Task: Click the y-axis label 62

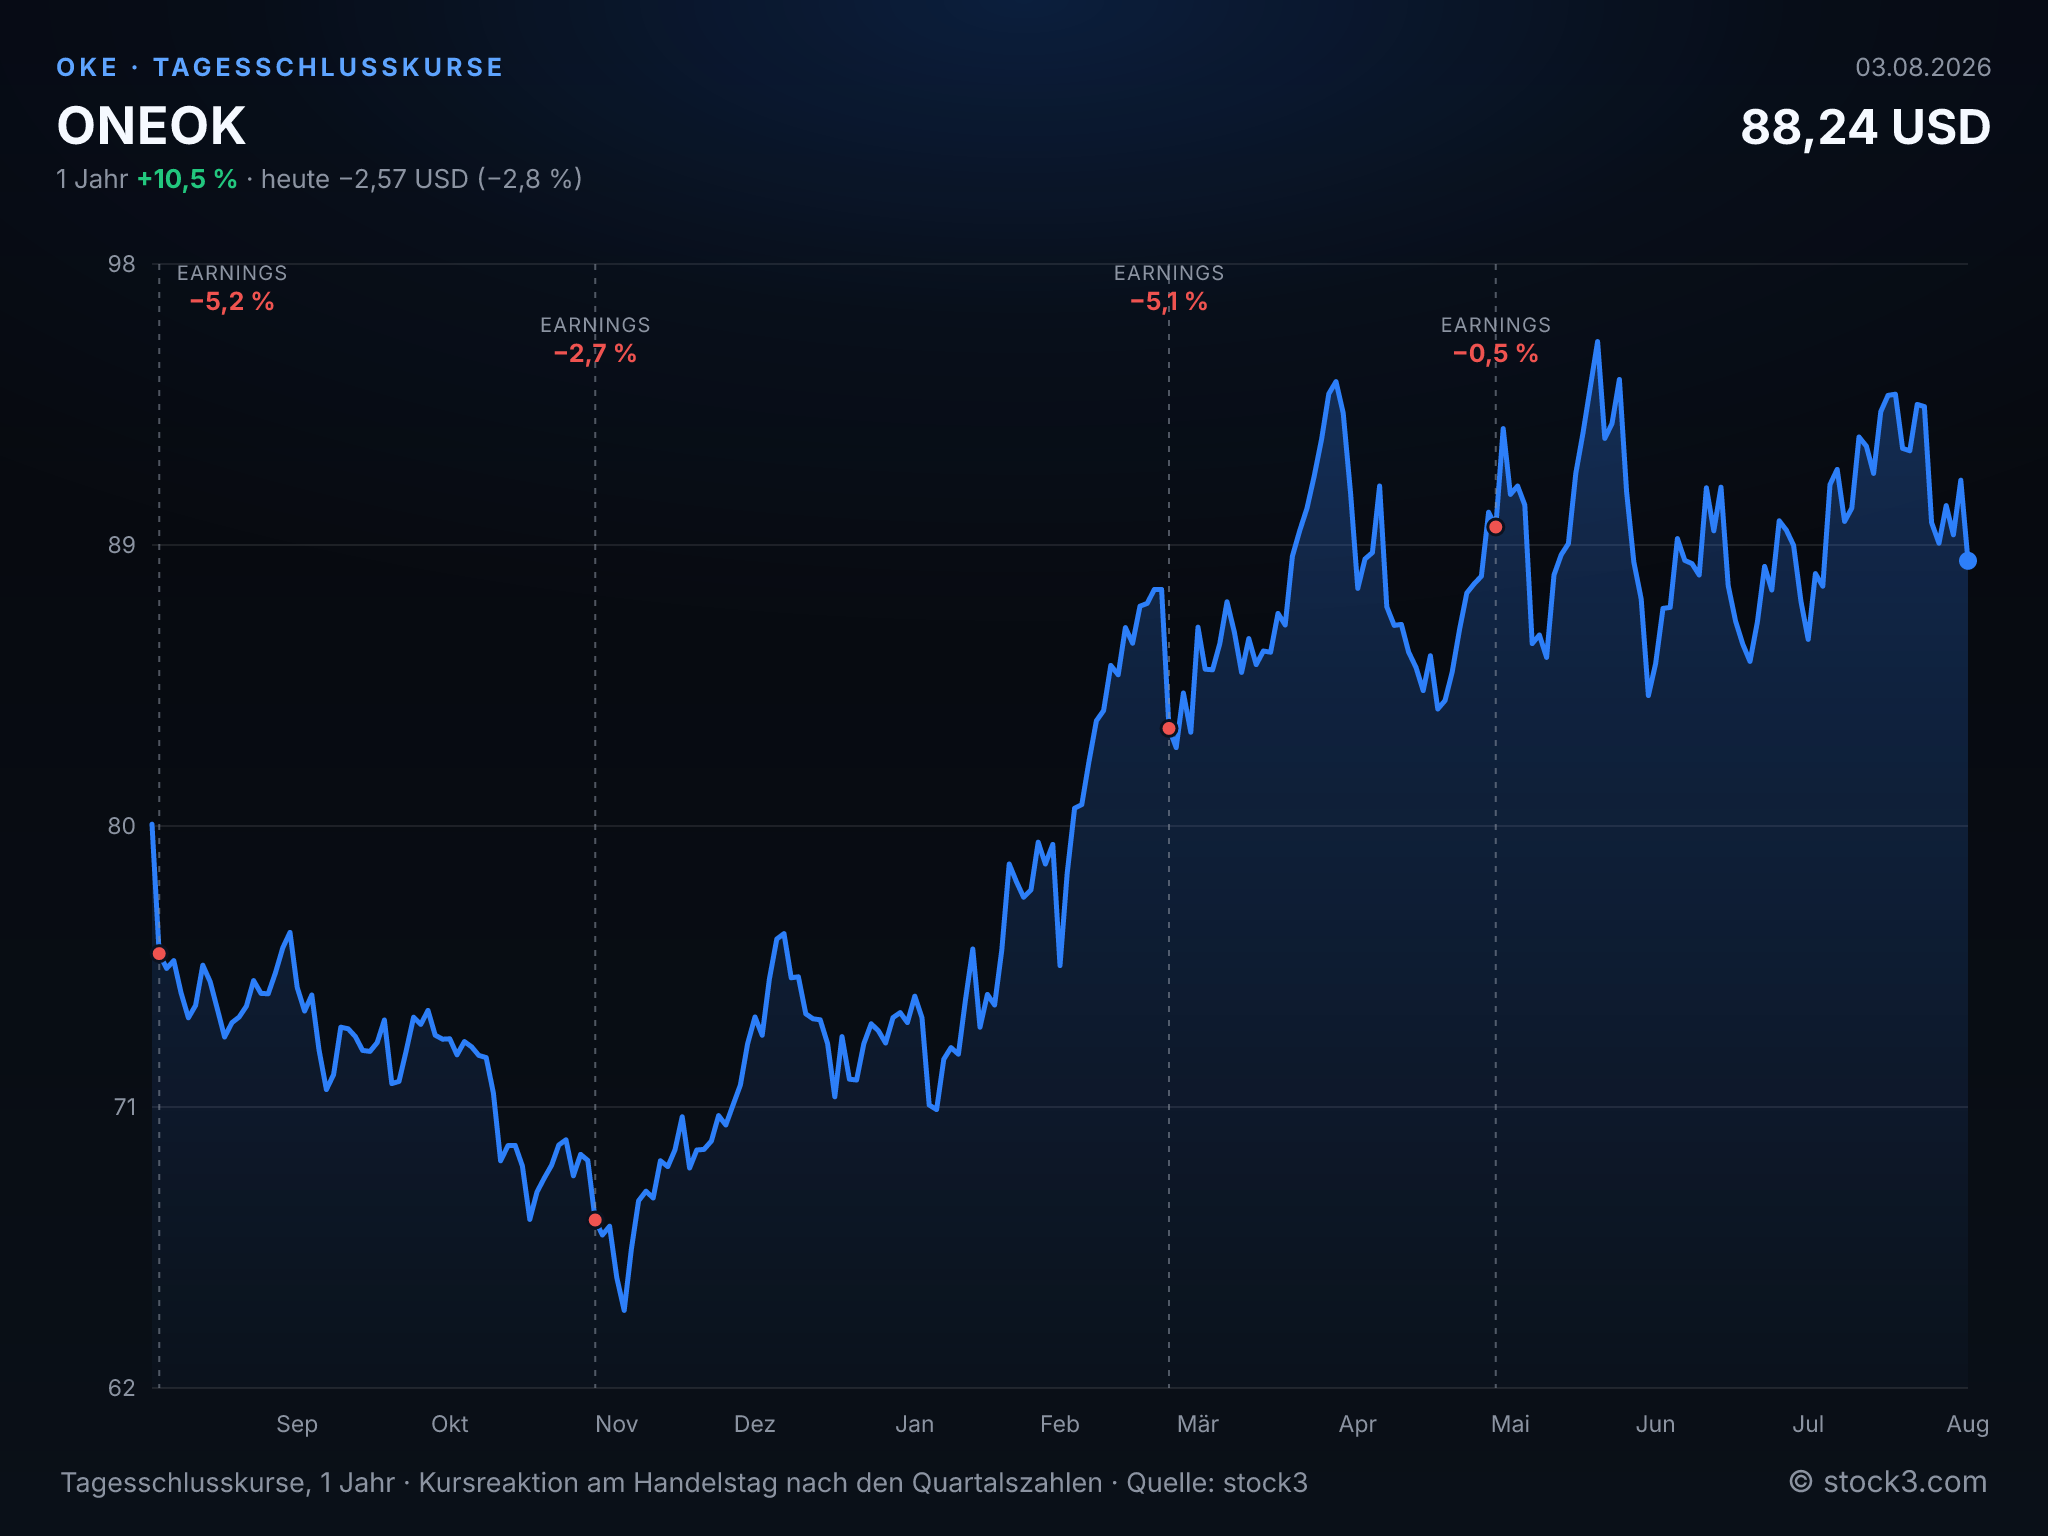Action: [121, 1388]
